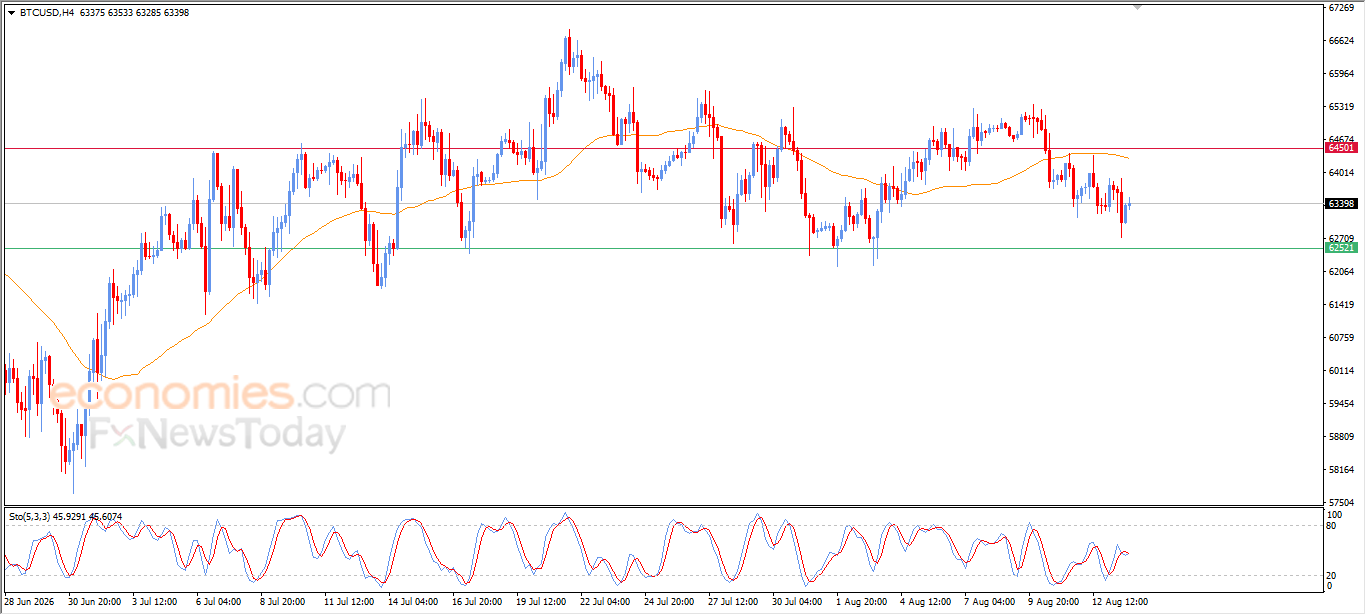Click the stochastic 80 level scale mark
This screenshot has height=615, width=1366.
[x=1332, y=525]
